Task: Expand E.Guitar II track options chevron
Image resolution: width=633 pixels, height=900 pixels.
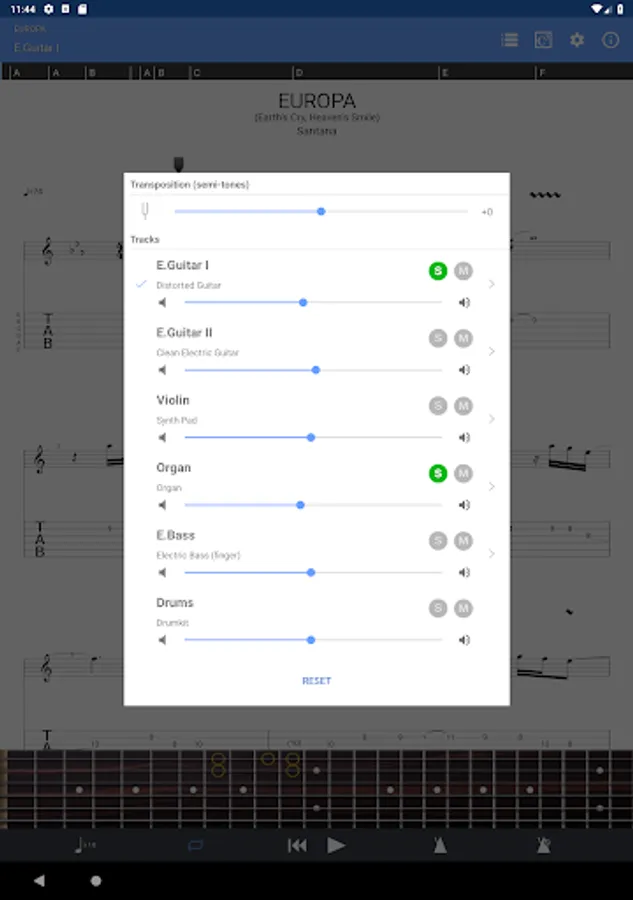Action: tap(491, 351)
